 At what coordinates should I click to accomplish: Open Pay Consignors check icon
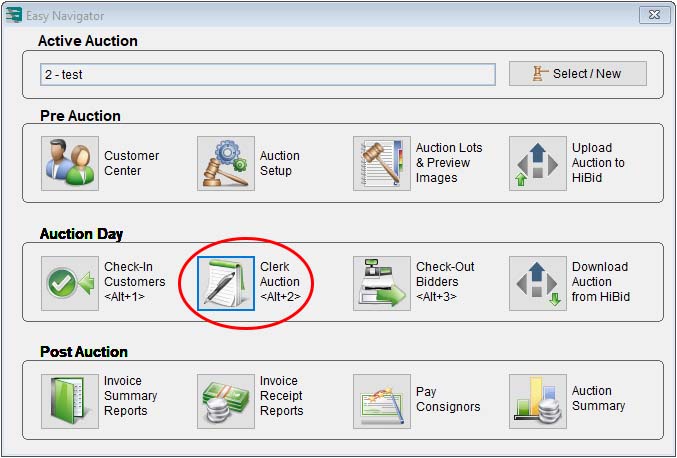pos(382,401)
